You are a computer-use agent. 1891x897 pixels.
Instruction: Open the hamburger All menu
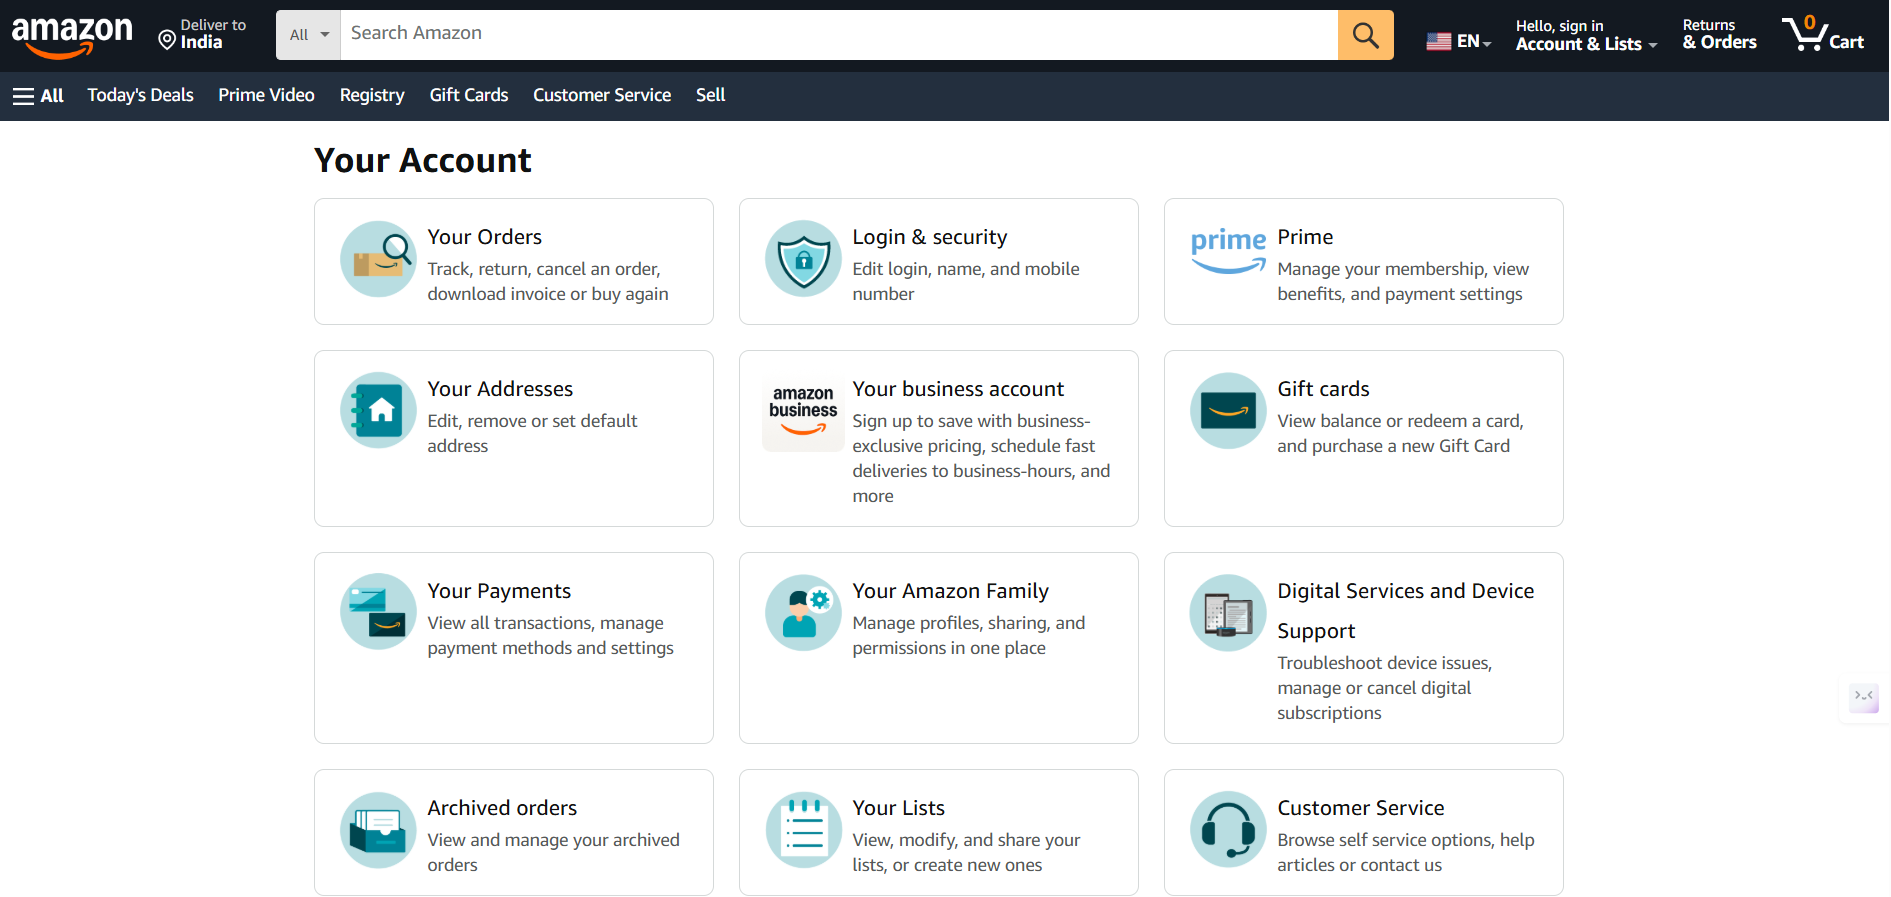(x=38, y=96)
